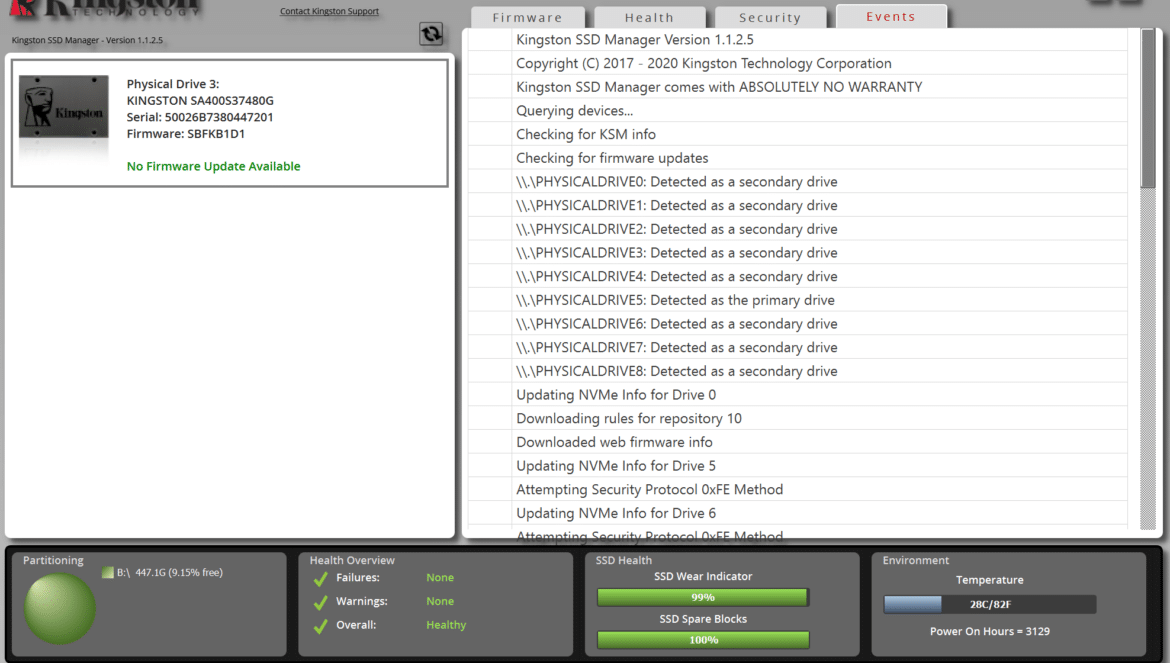Select the serial number 50026B7380447201

point(219,117)
